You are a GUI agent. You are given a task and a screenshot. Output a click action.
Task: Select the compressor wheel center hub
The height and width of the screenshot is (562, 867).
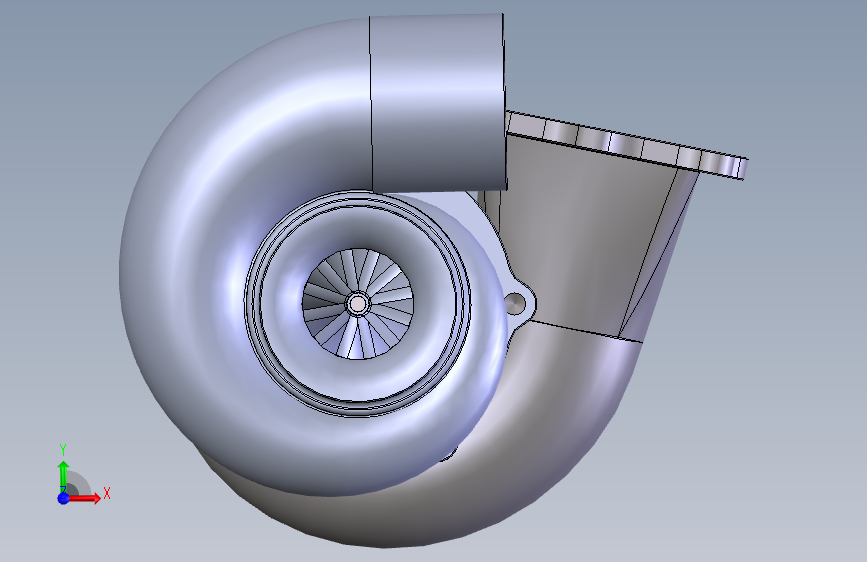[x=358, y=304]
